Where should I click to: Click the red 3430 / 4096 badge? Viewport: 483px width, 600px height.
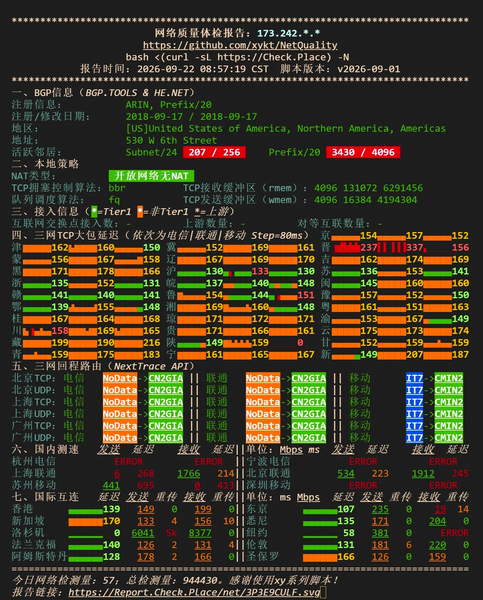[x=363, y=152]
